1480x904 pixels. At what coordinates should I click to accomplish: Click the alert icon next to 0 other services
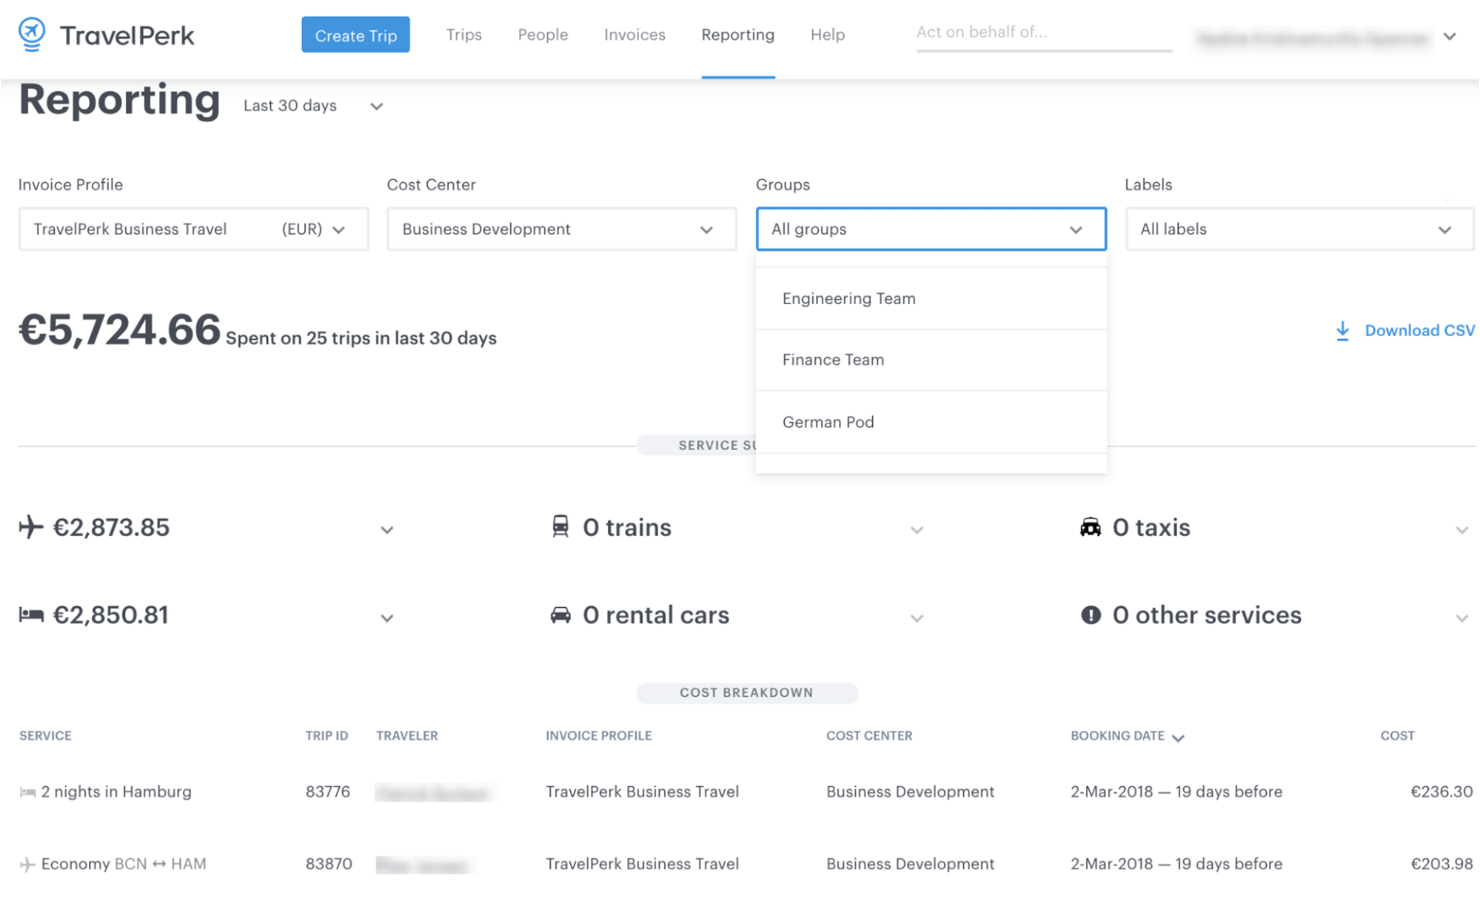[x=1090, y=615]
